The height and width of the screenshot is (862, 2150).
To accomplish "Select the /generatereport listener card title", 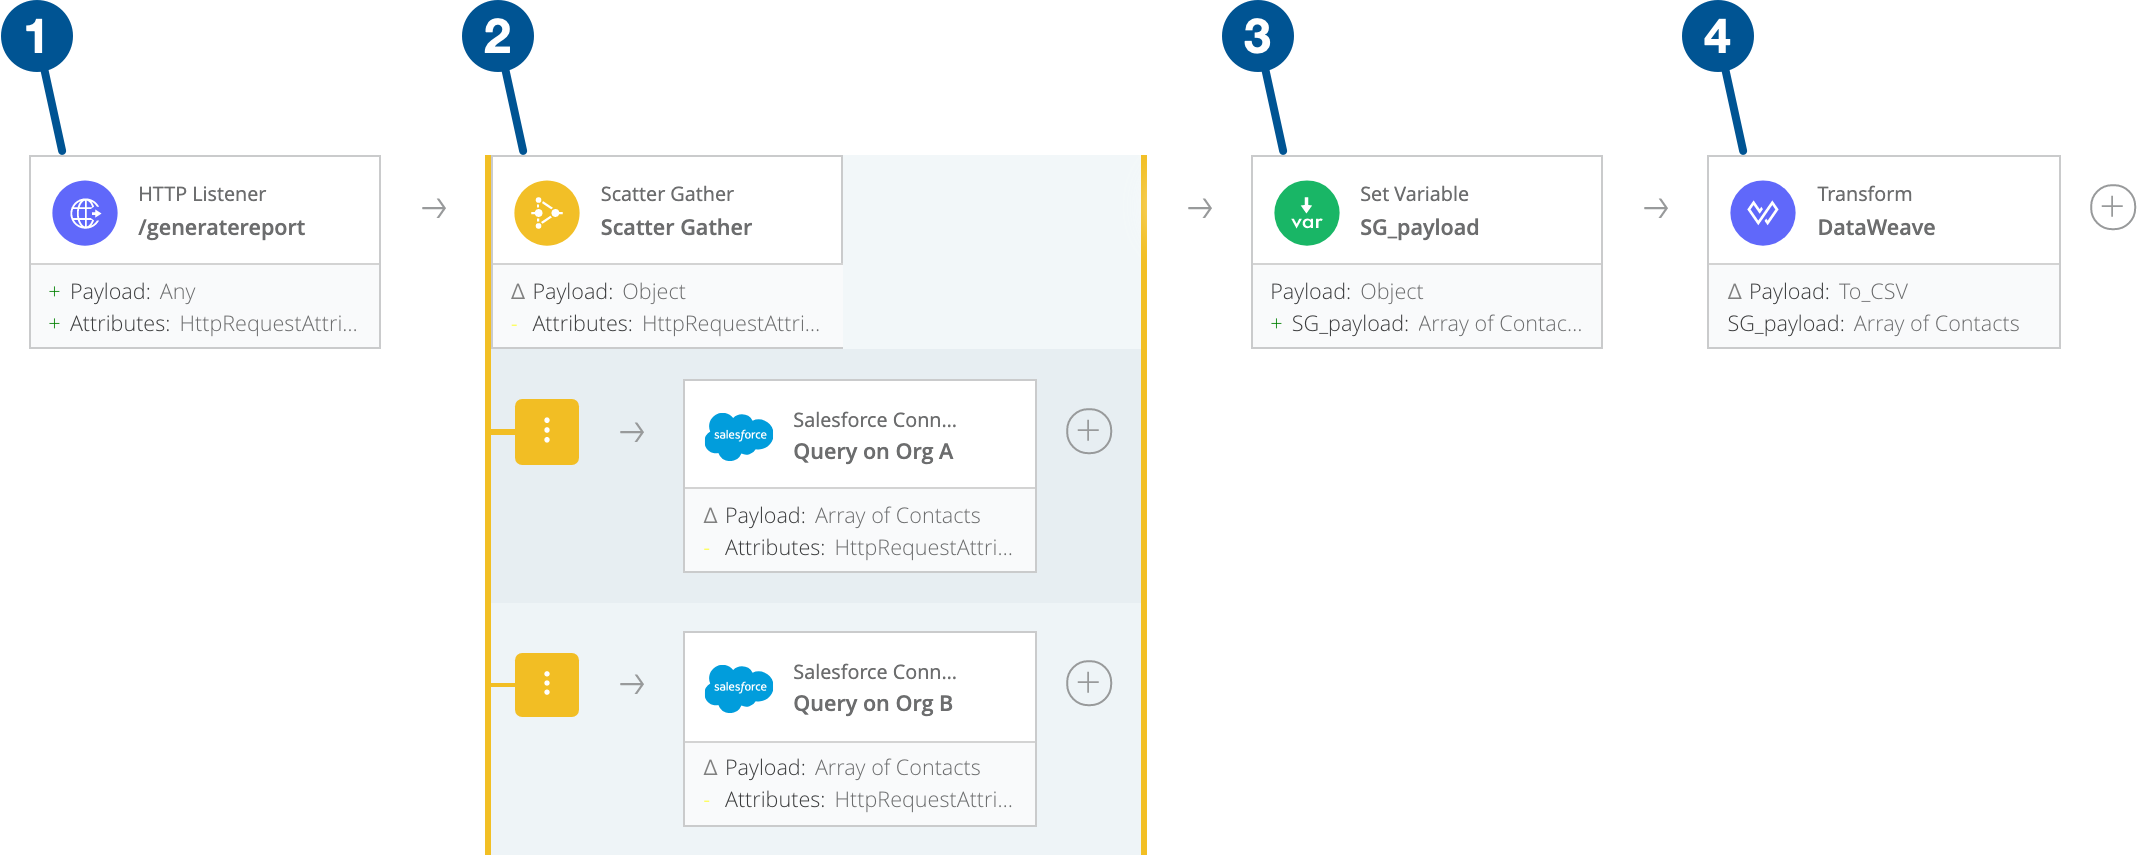I will (x=221, y=228).
